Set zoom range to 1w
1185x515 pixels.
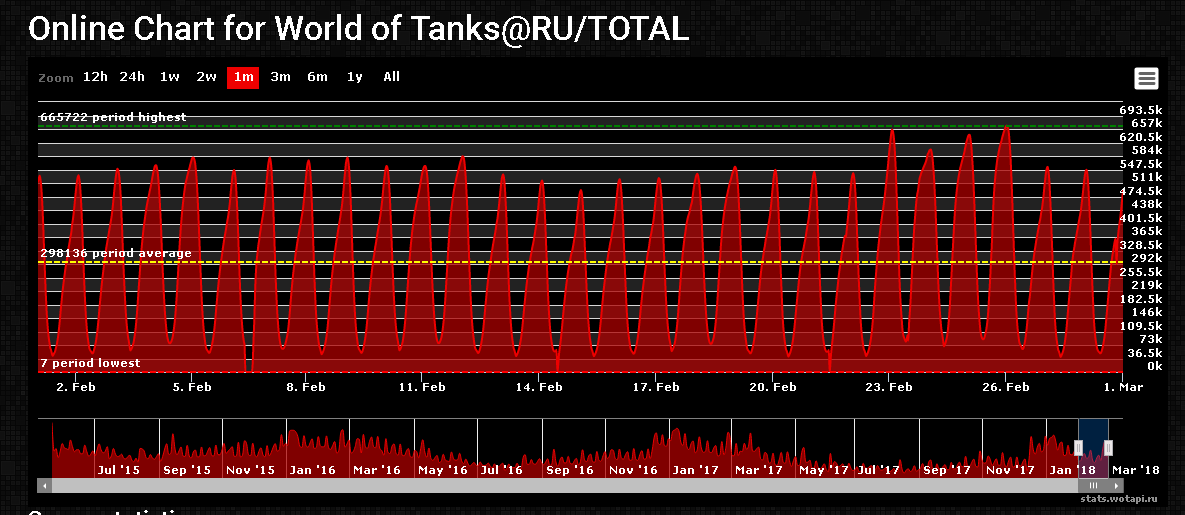point(169,77)
